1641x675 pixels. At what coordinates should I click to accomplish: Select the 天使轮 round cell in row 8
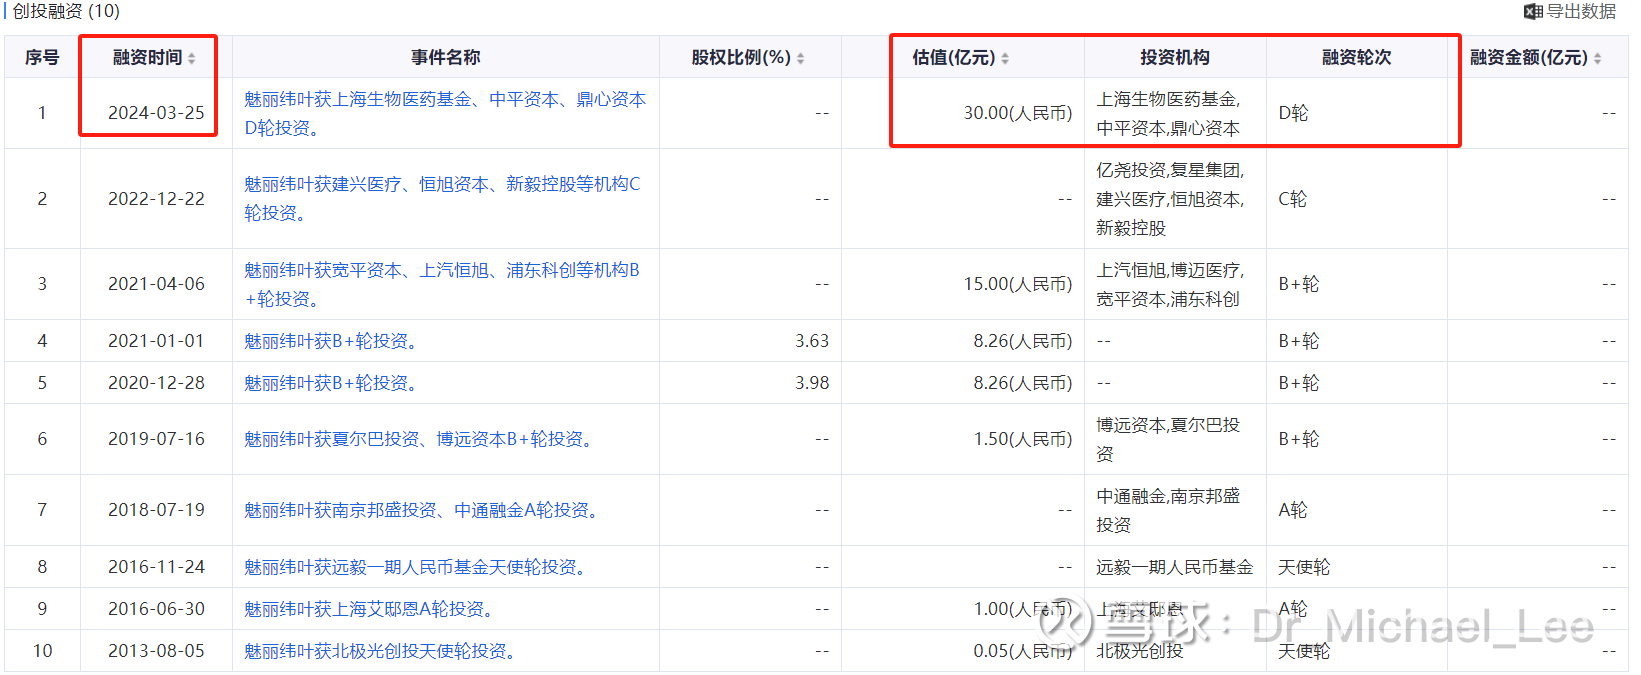1357,567
